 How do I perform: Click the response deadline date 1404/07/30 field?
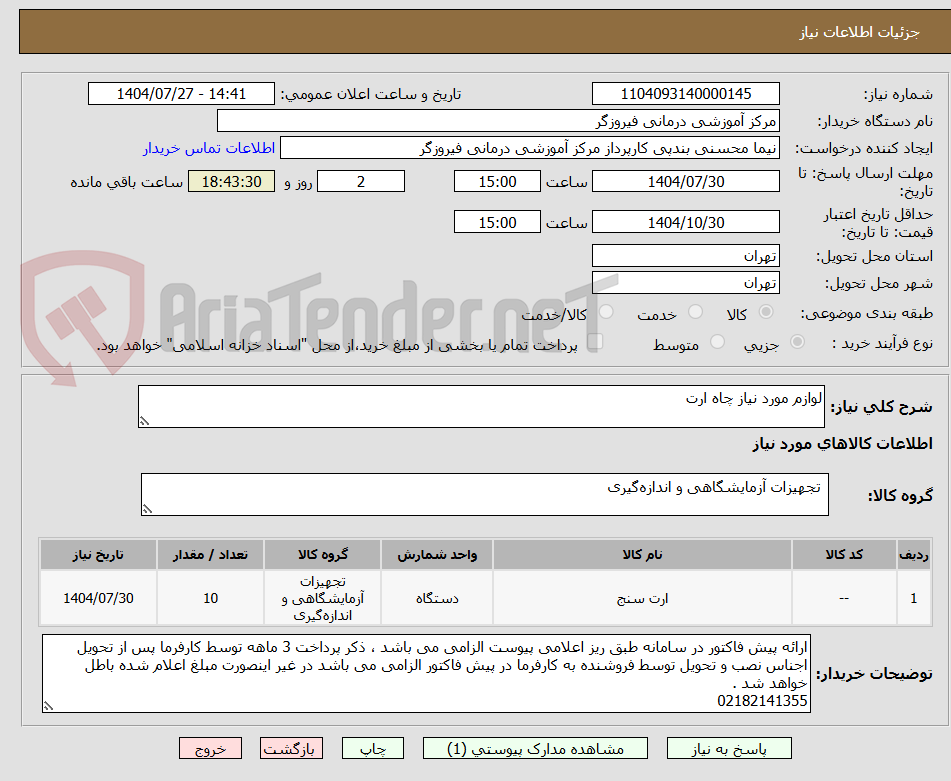[685, 181]
